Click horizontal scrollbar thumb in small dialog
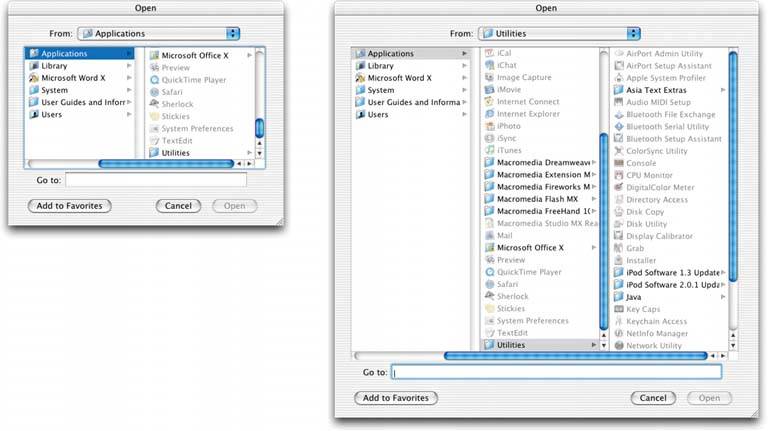This screenshot has height=431, width=768. (166, 164)
